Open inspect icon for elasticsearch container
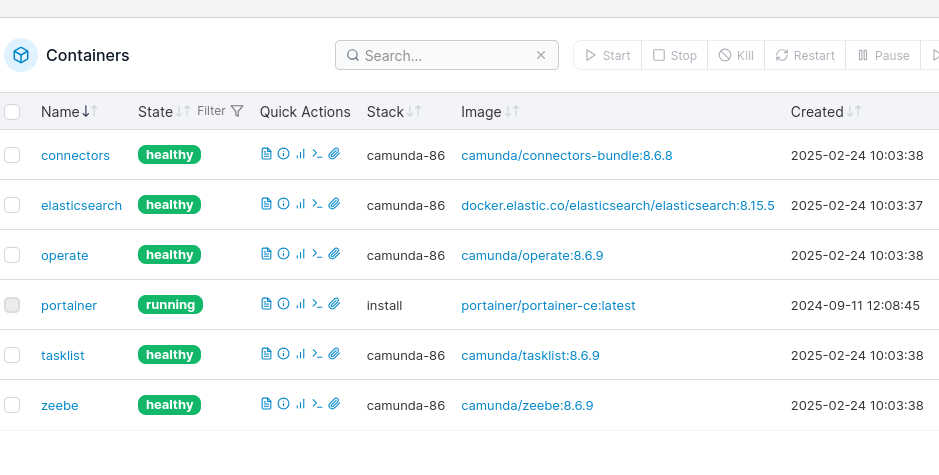This screenshot has height=475, width=939. coord(283,204)
